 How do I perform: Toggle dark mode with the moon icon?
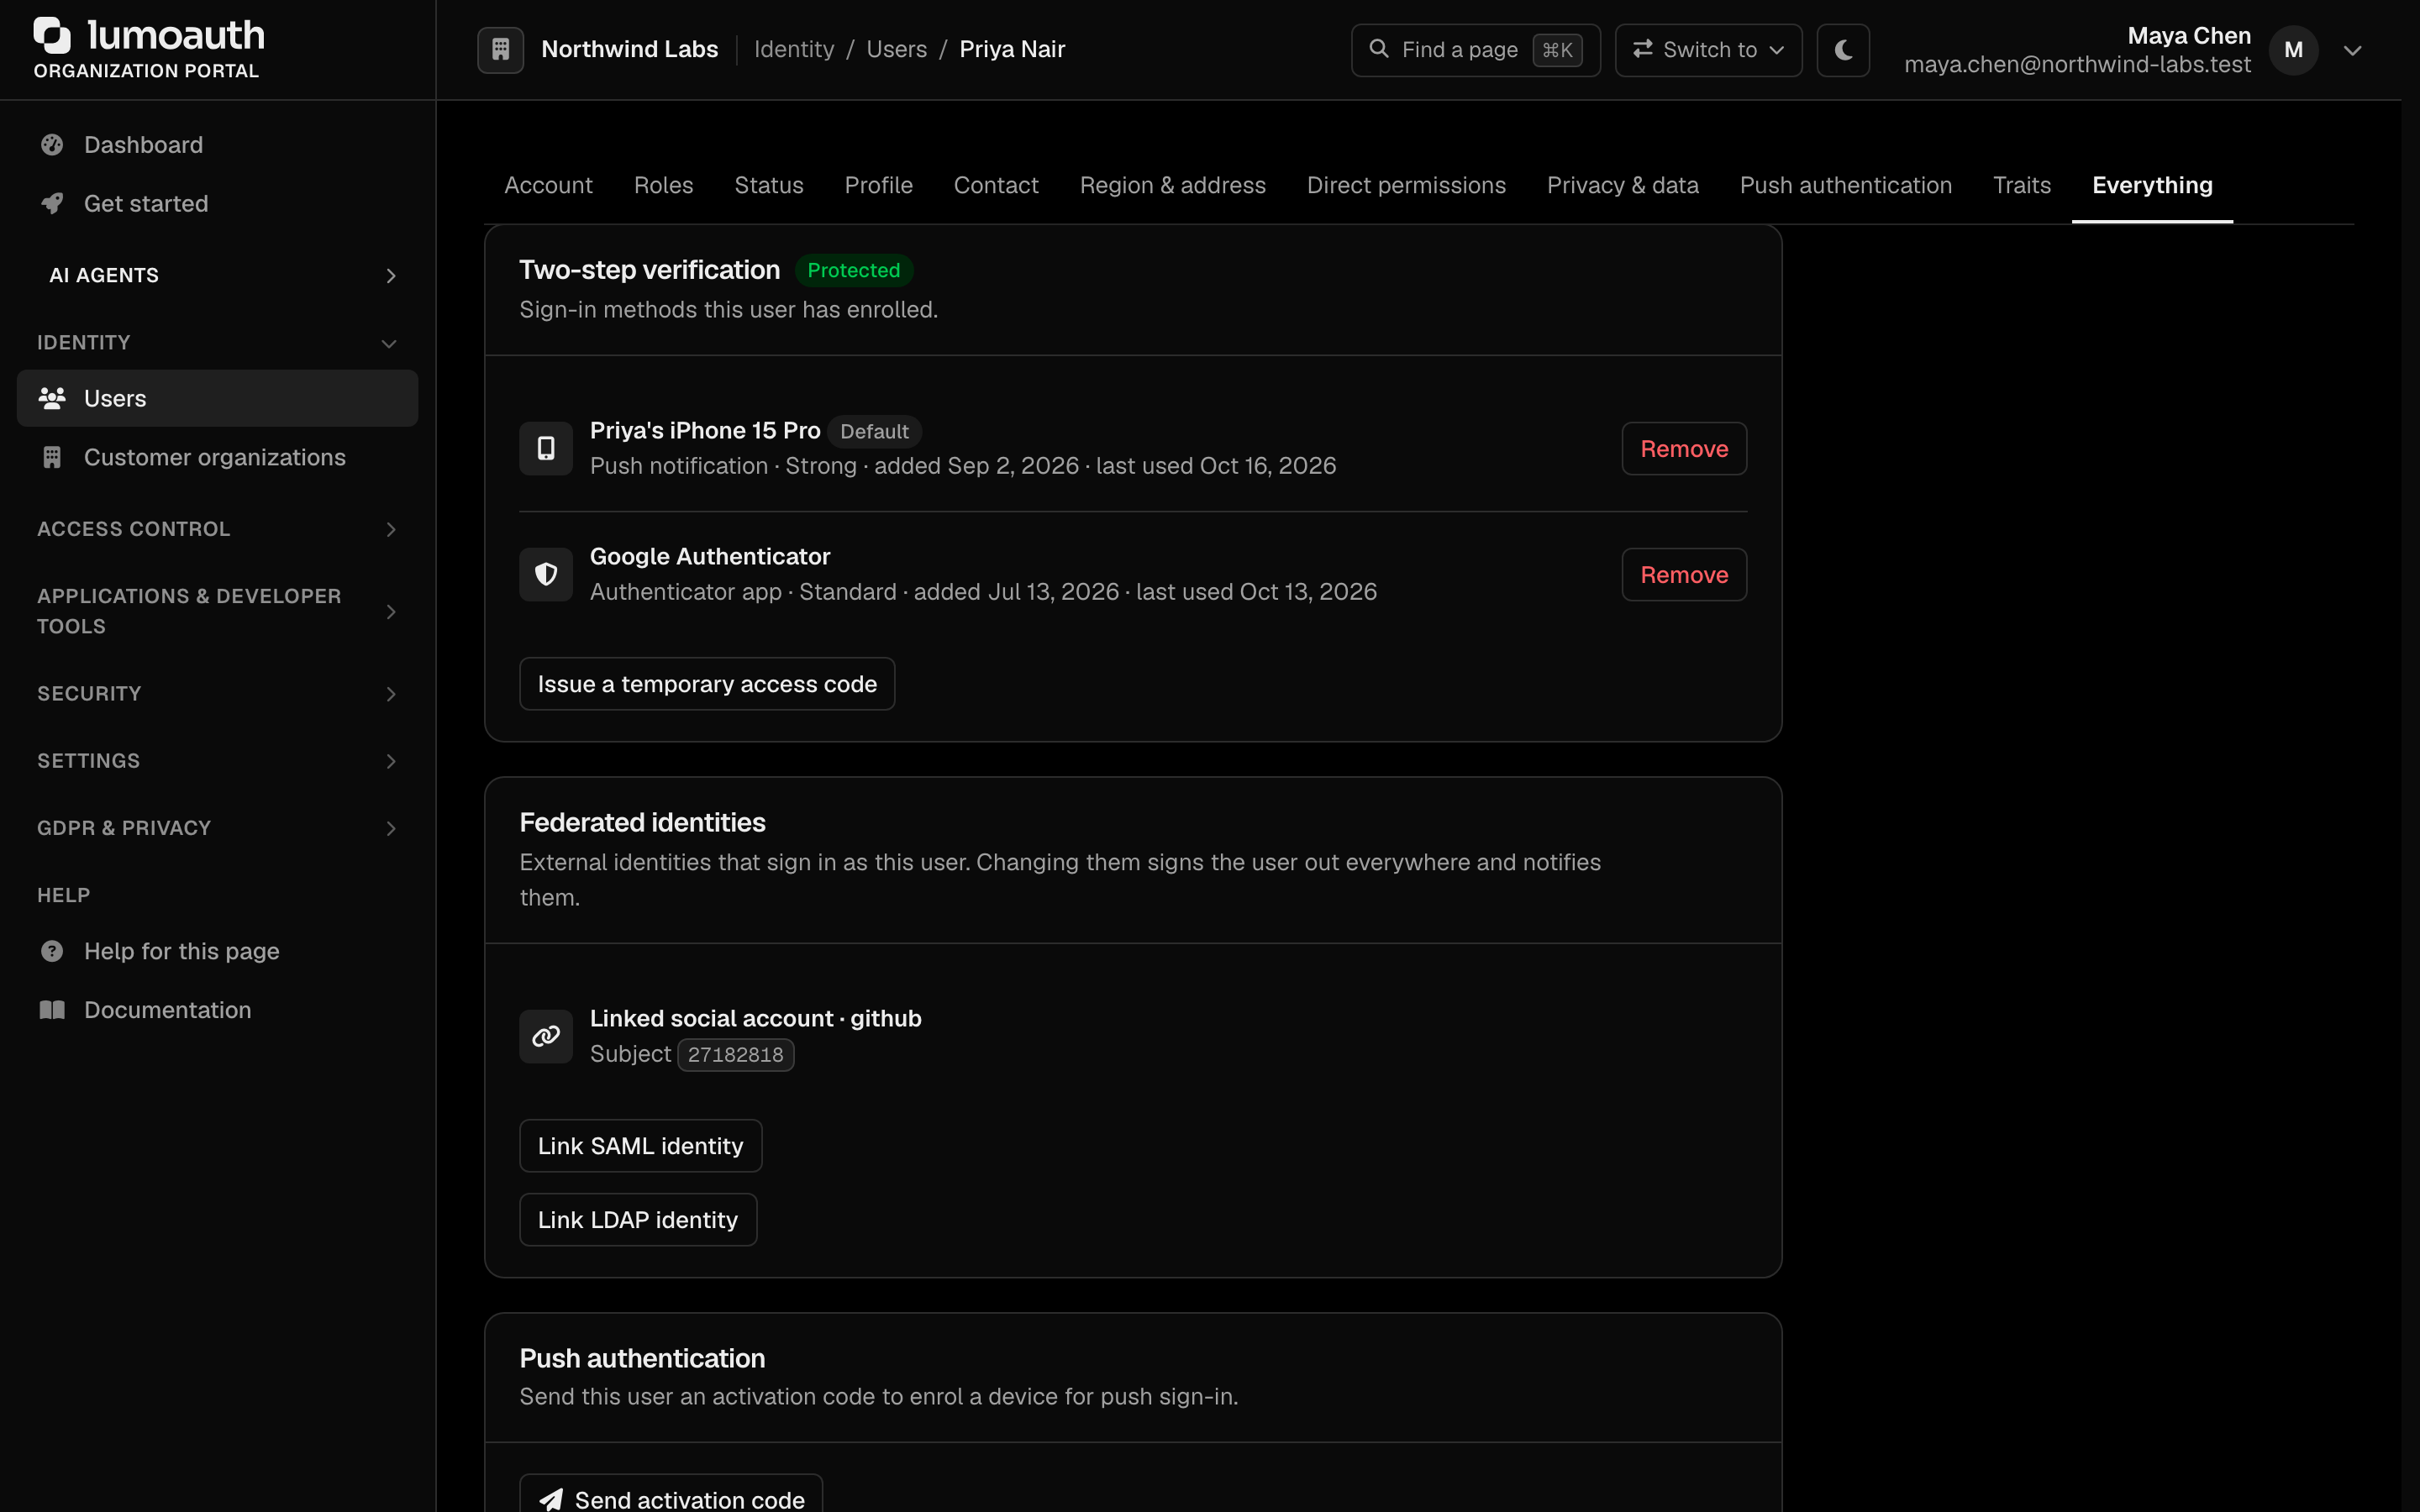(x=1843, y=50)
